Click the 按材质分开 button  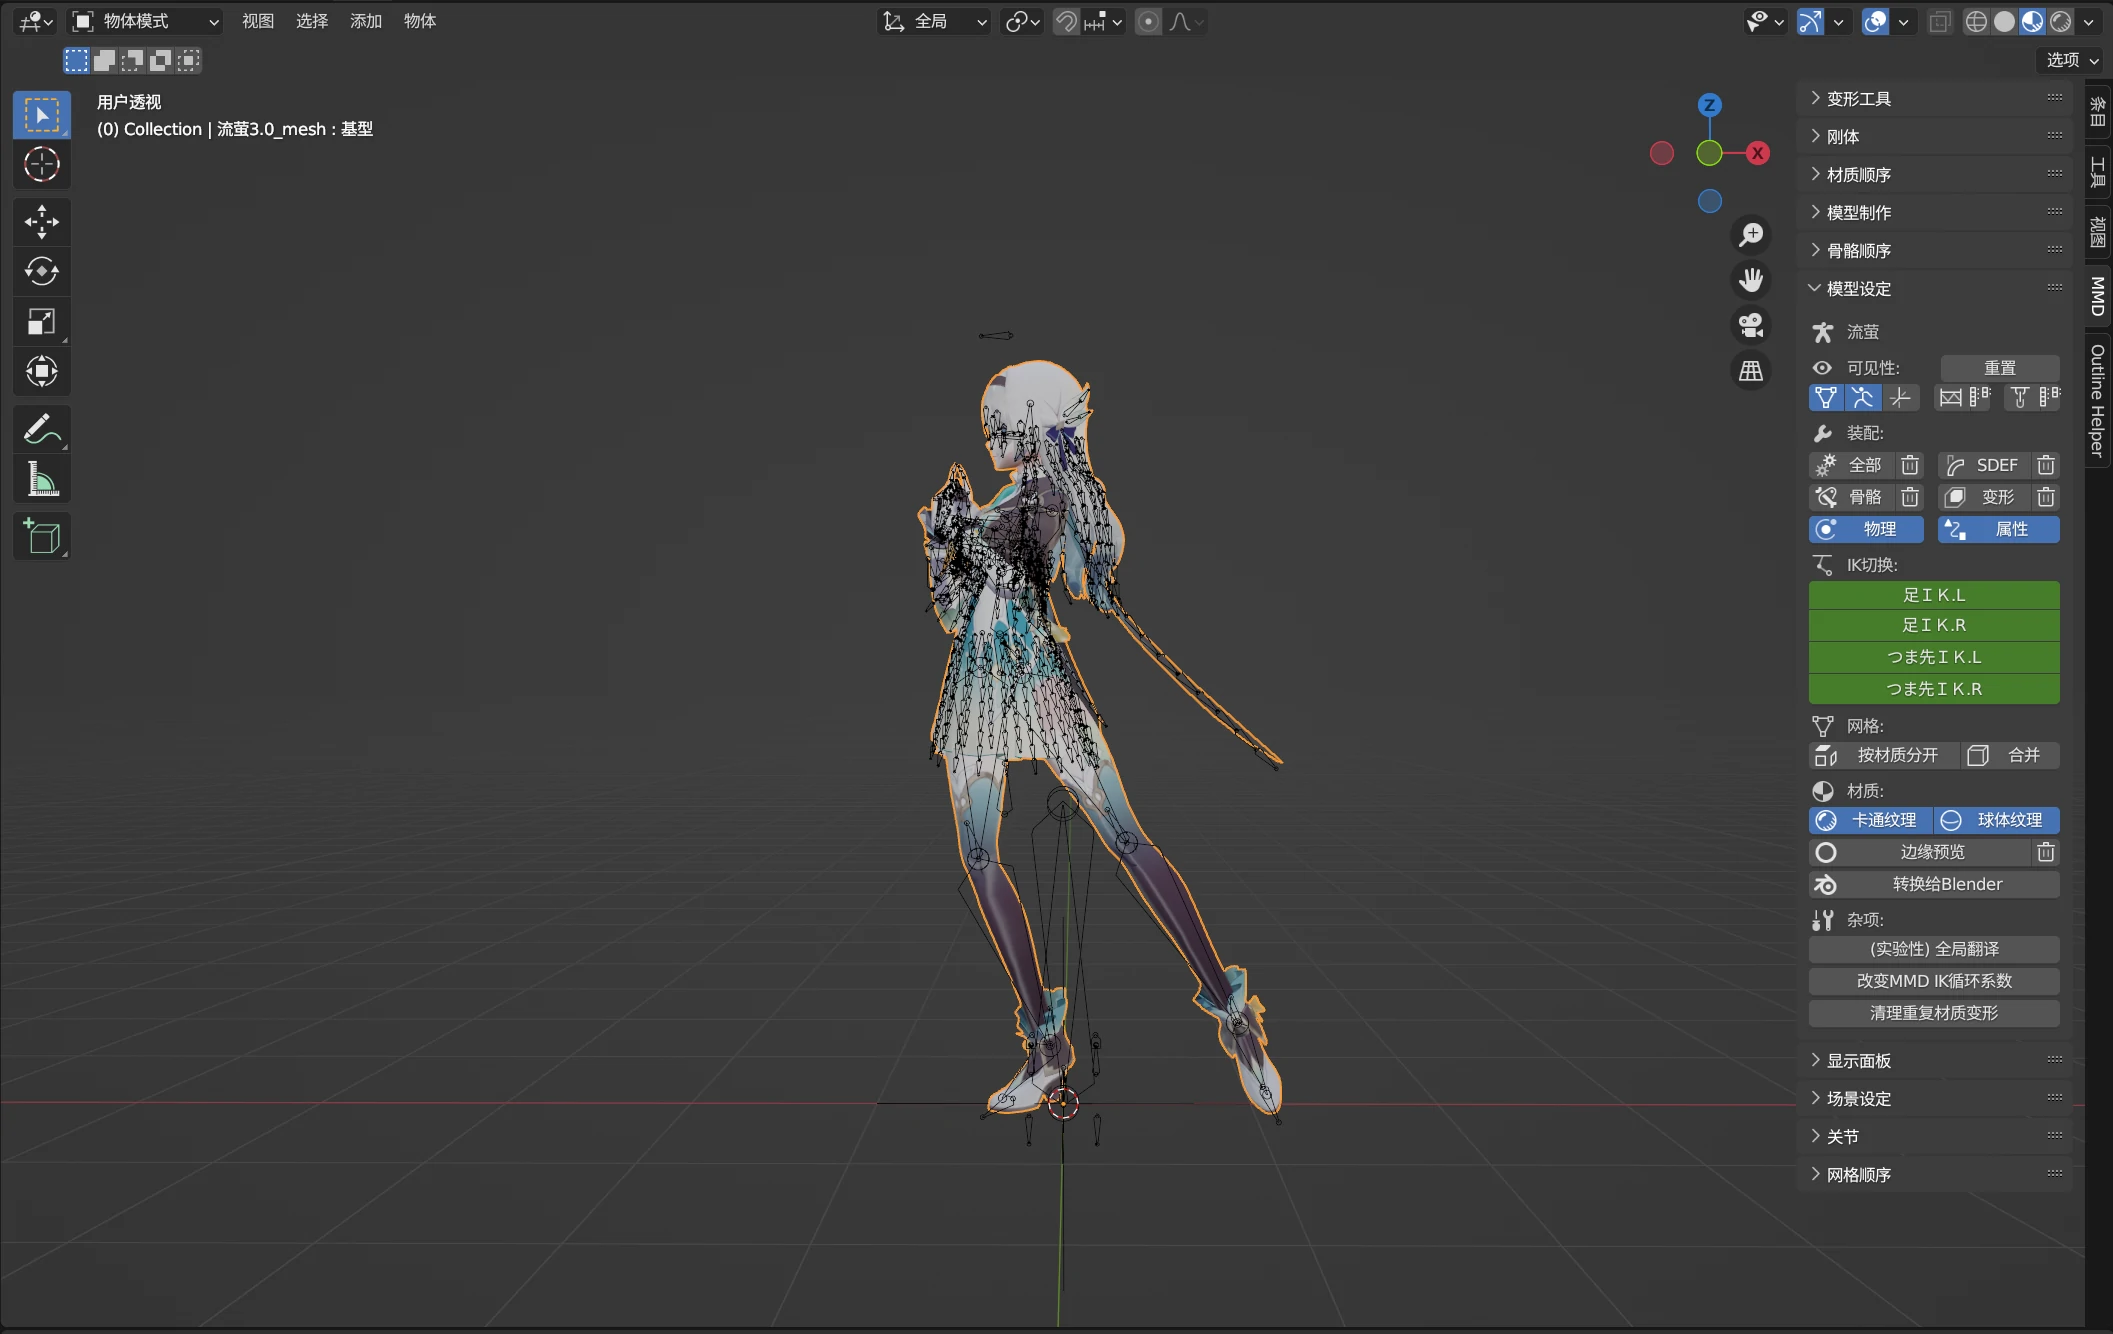[x=1884, y=755]
